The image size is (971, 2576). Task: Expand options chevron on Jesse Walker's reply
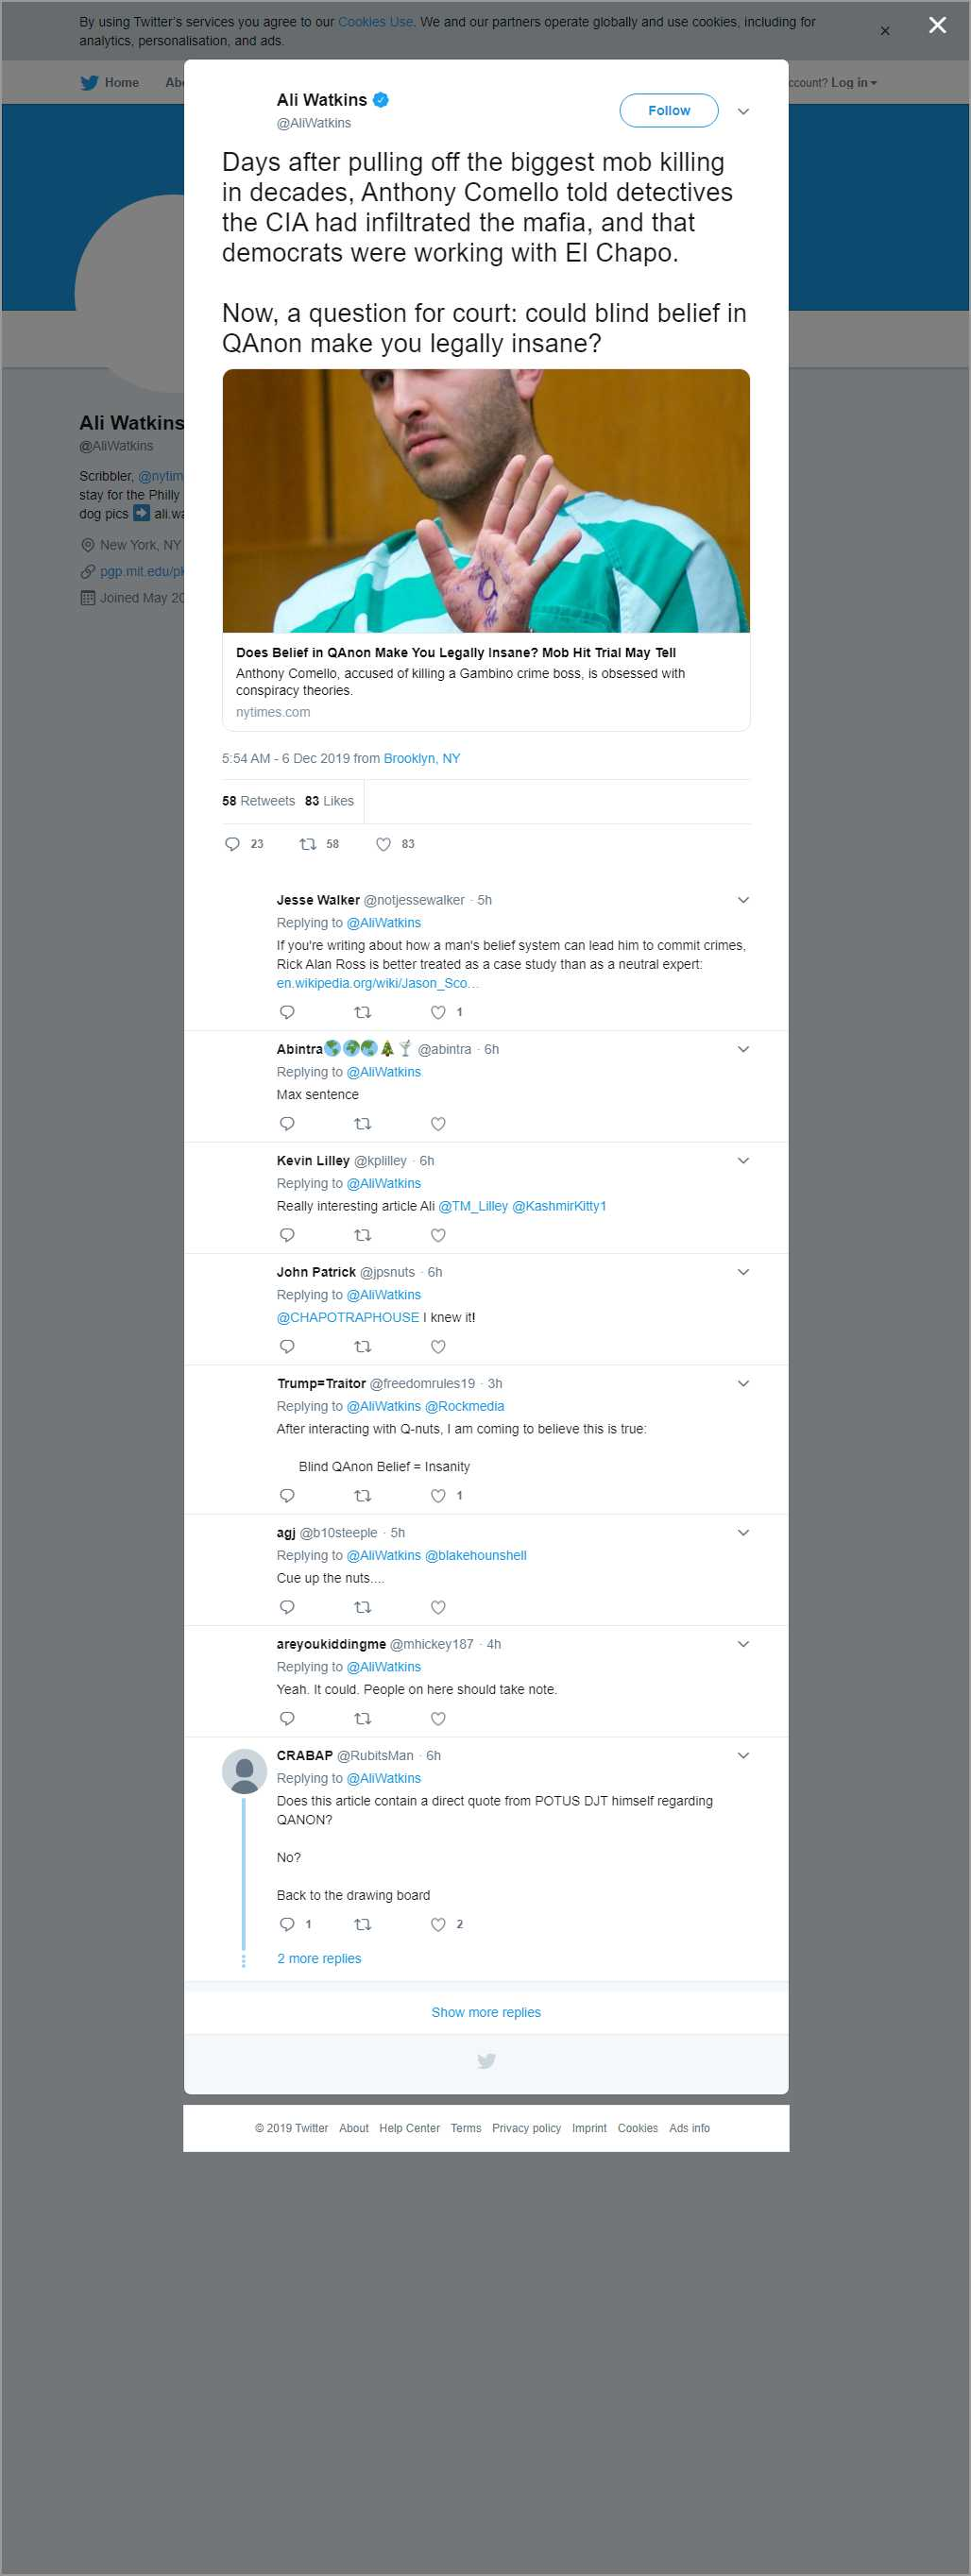[x=743, y=900]
